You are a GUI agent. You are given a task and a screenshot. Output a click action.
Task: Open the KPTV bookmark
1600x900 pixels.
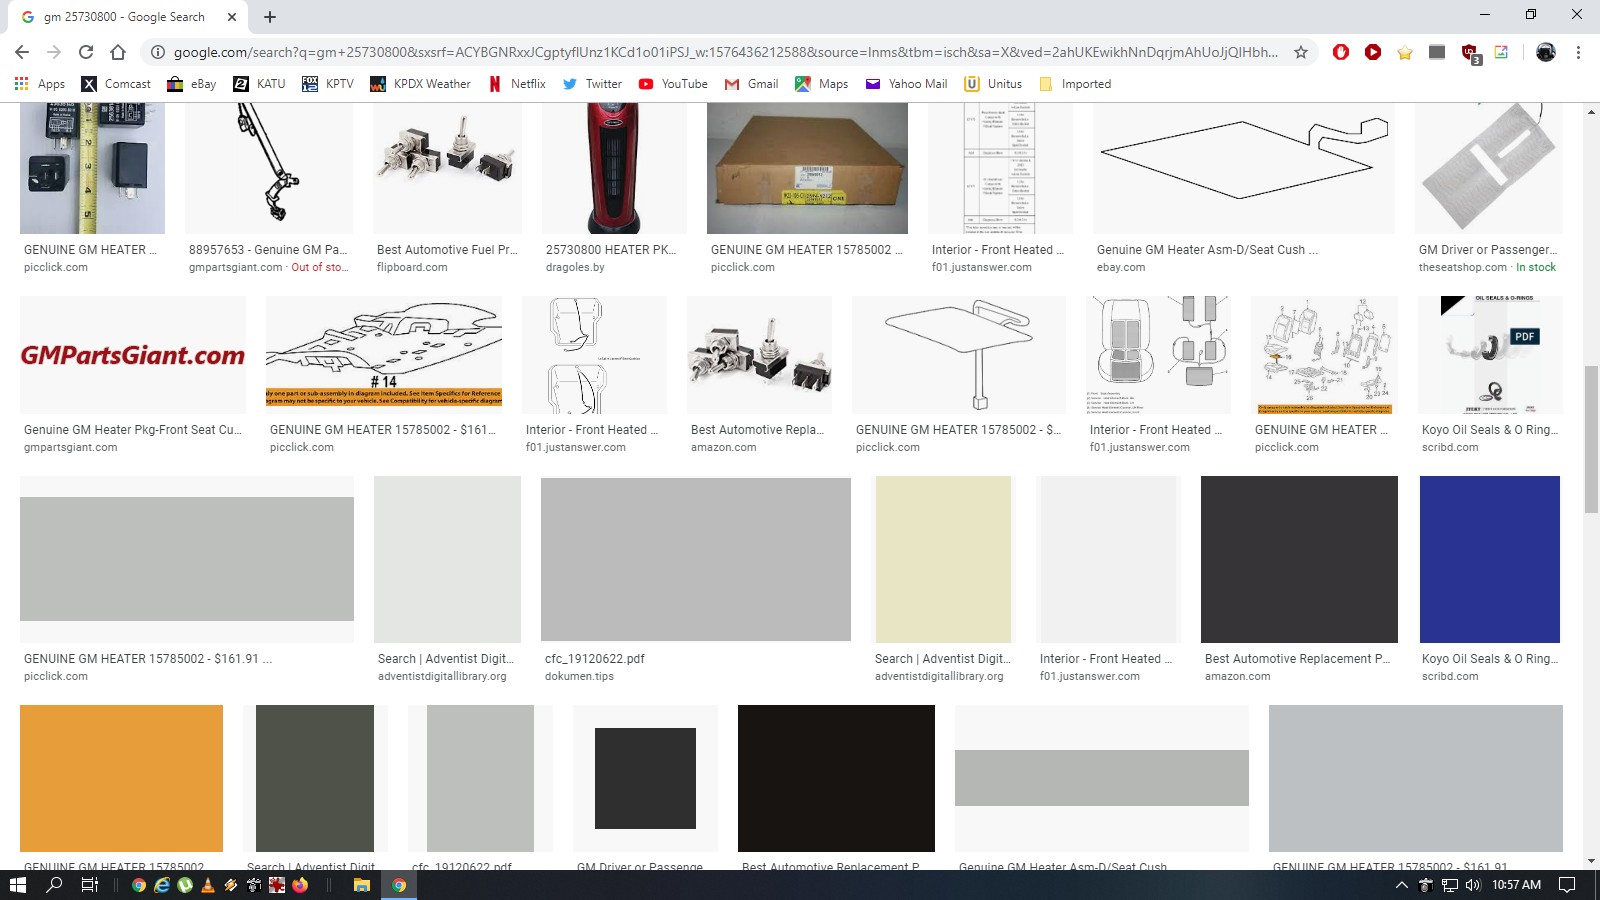pyautogui.click(x=328, y=84)
